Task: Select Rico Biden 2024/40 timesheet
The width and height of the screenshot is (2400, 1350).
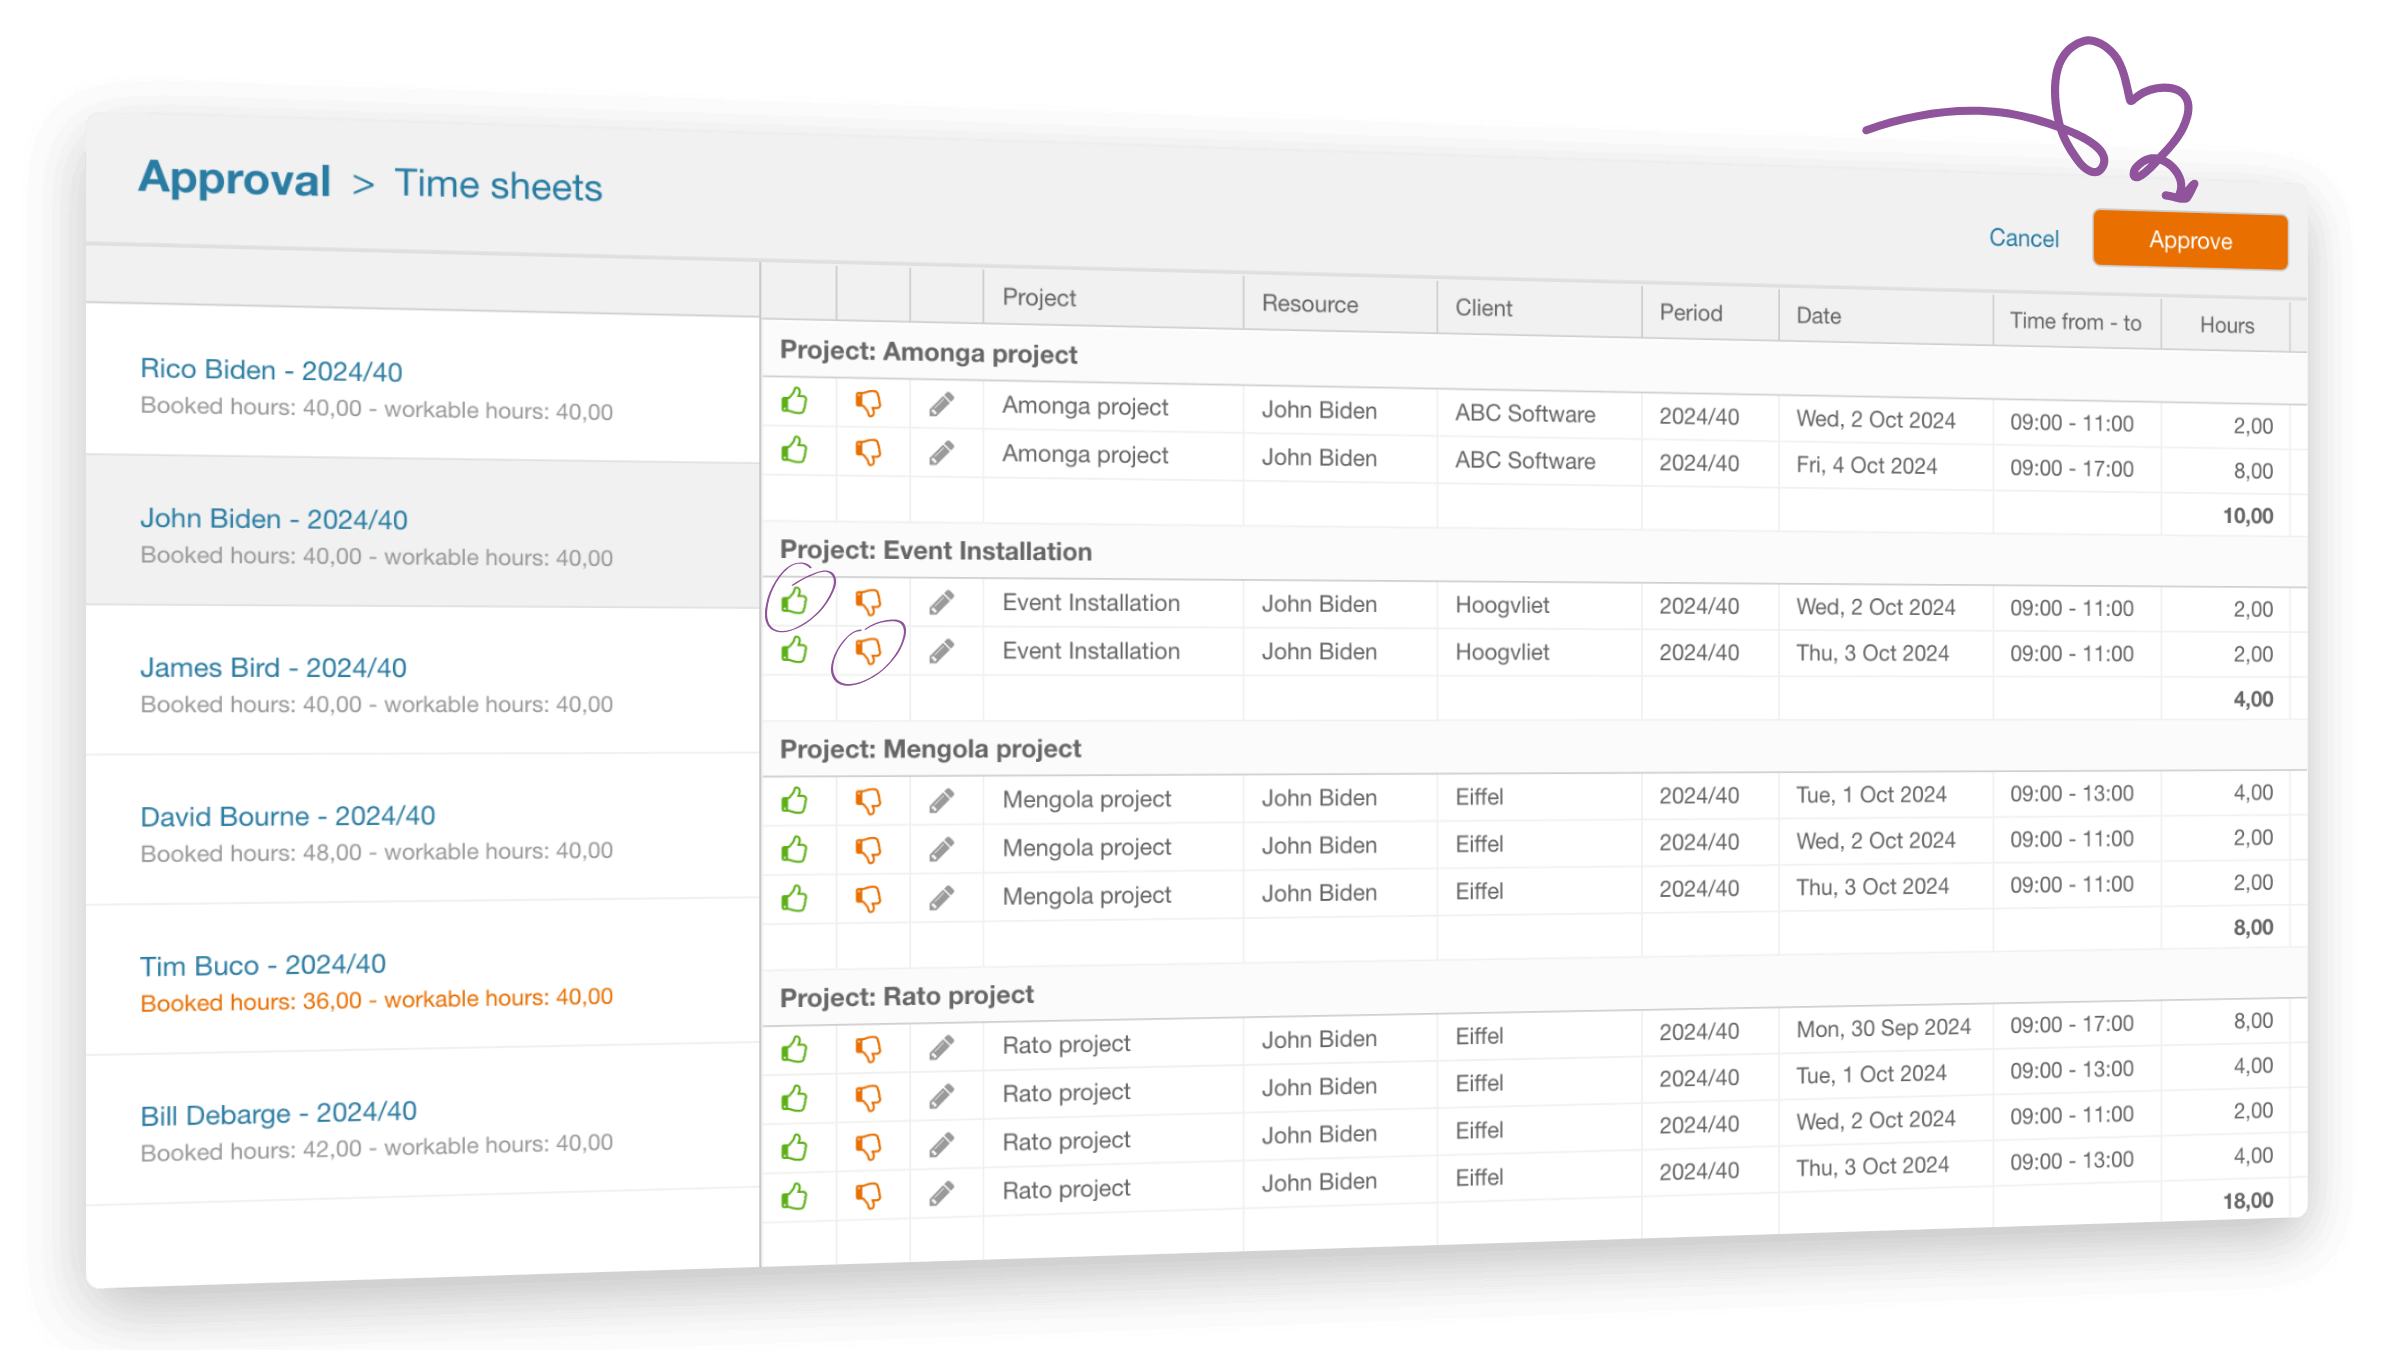Action: tap(422, 387)
